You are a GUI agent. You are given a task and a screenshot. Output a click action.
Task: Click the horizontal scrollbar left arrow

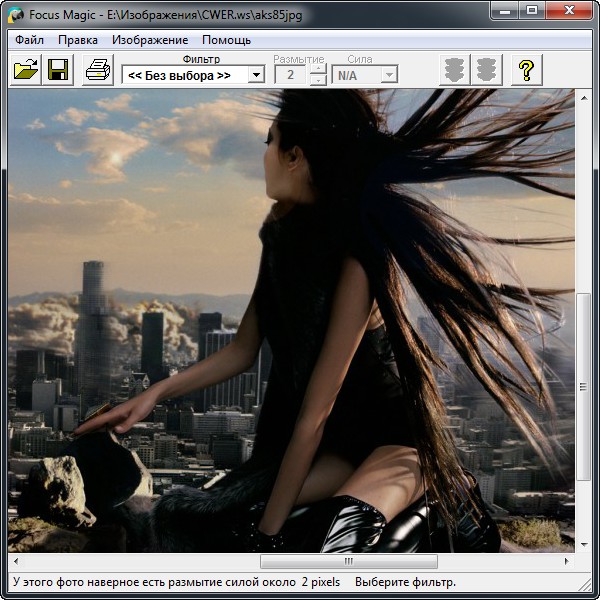[x=16, y=562]
